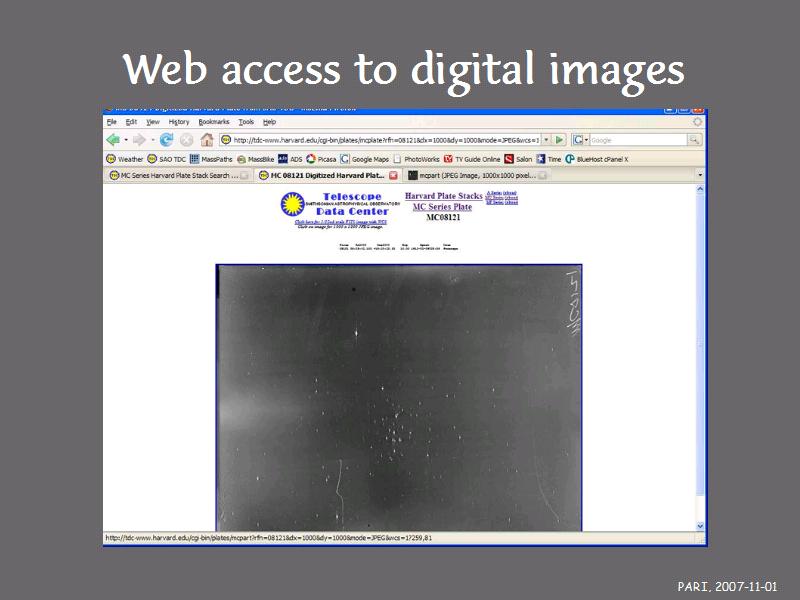Click the Forward arrow navigation button
This screenshot has width=800, height=600.
(x=139, y=139)
